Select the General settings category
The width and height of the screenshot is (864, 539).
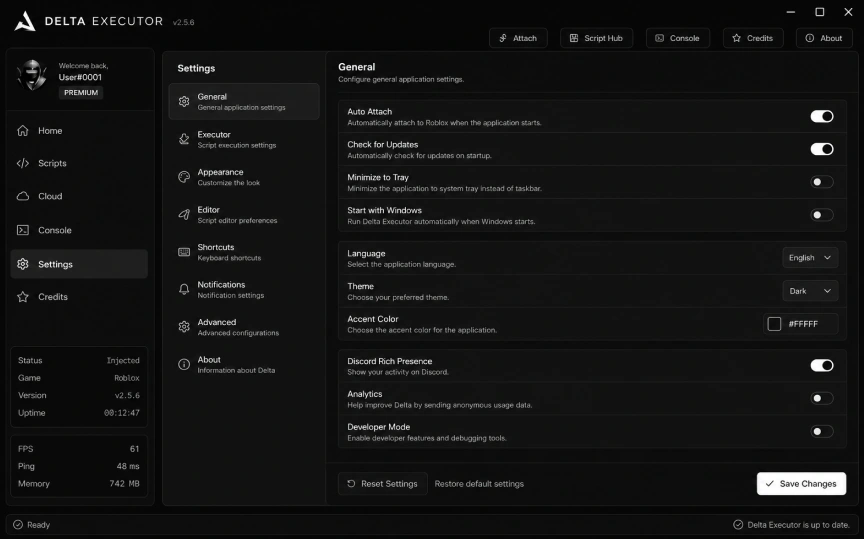(244, 101)
